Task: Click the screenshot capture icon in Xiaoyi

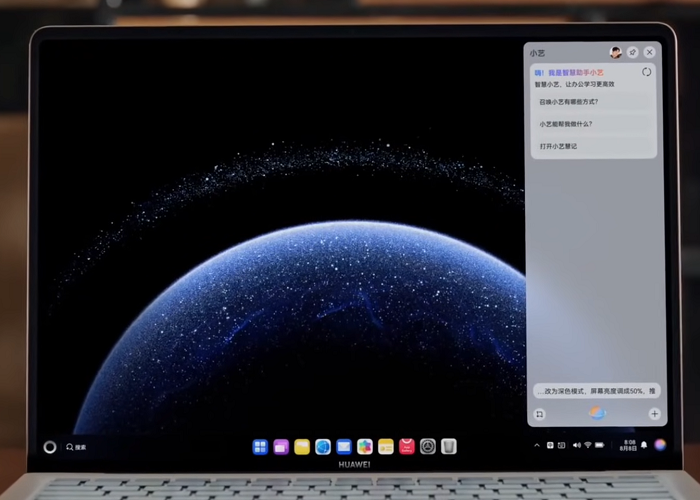Action: 540,414
